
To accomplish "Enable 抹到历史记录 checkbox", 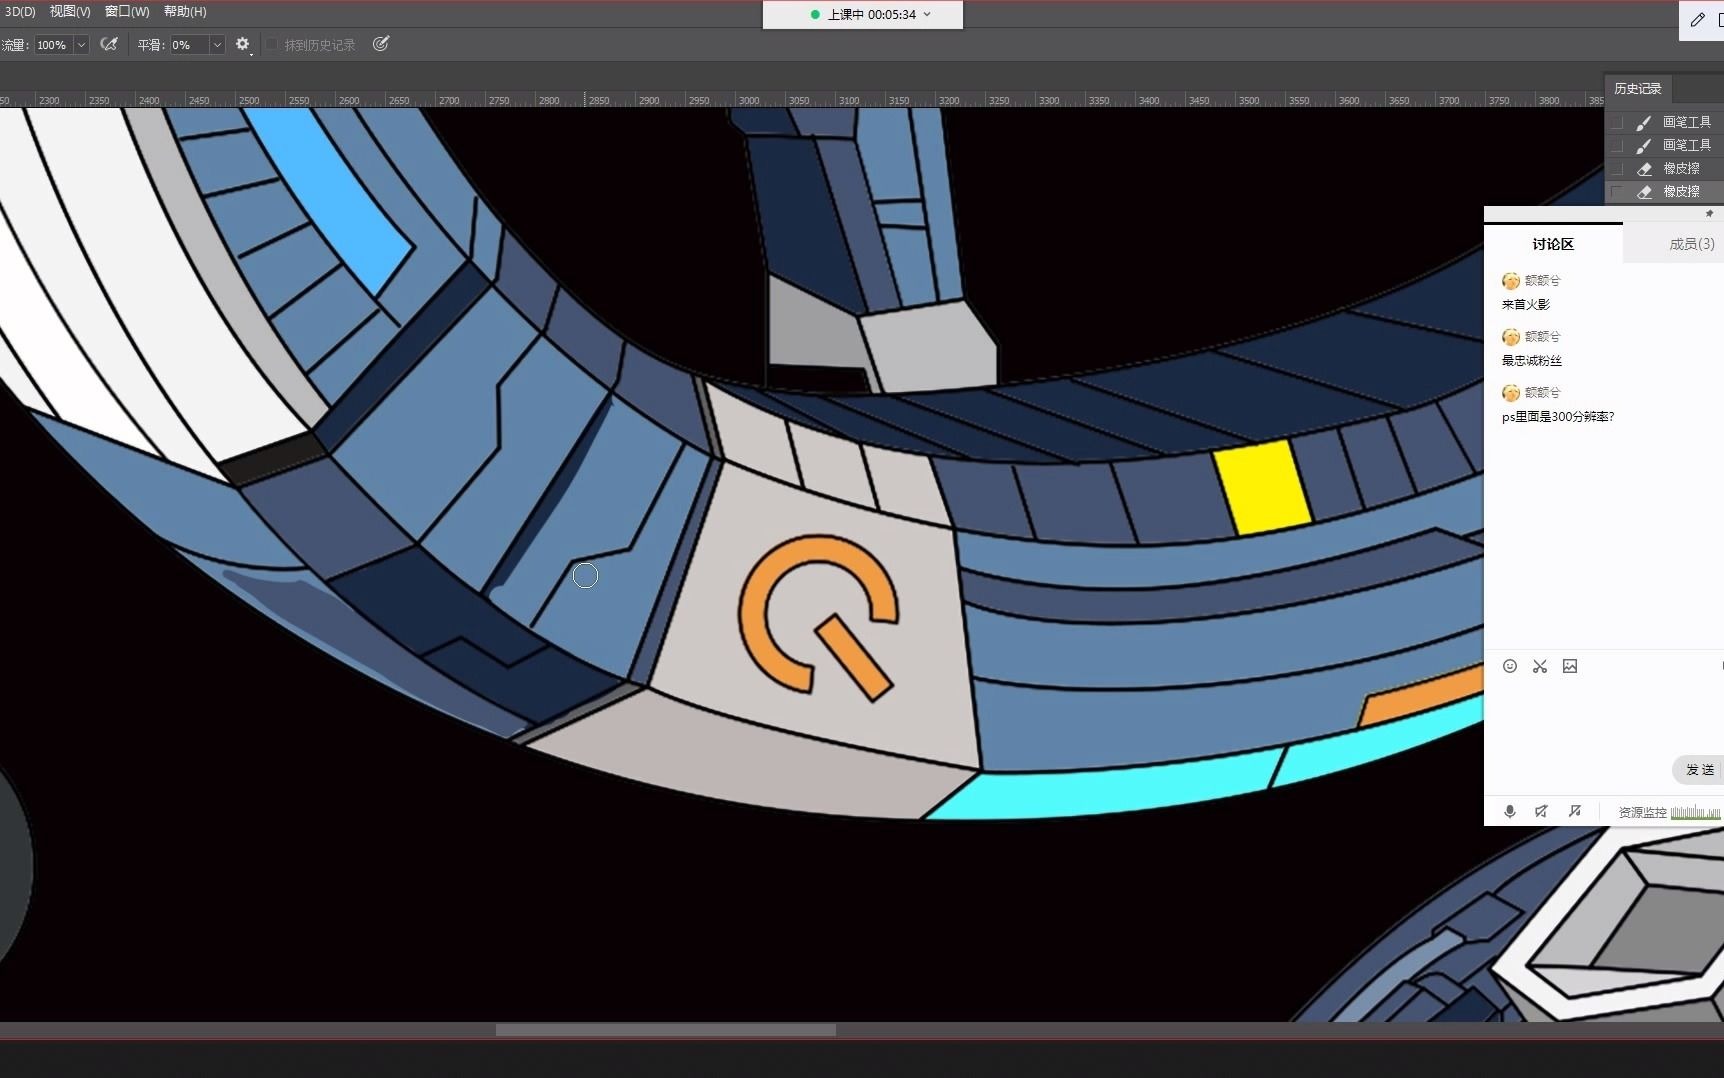I will click(272, 45).
